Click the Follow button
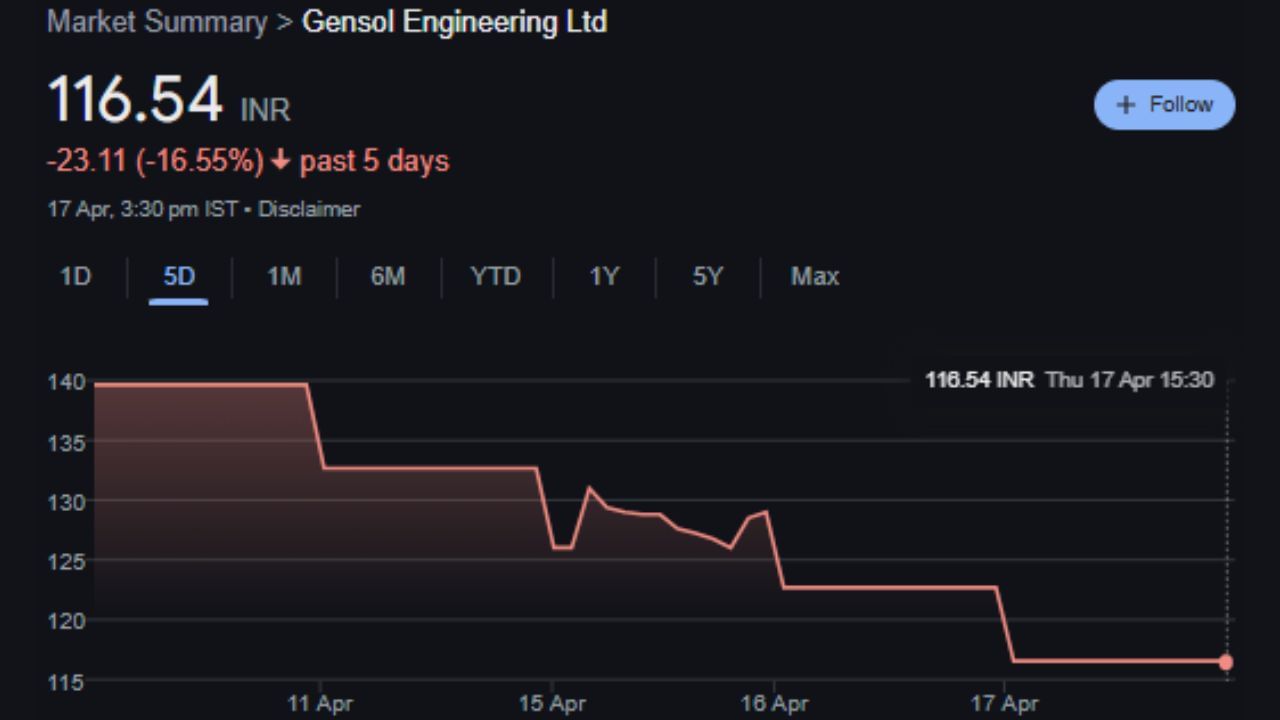The height and width of the screenshot is (720, 1280). pos(1164,105)
